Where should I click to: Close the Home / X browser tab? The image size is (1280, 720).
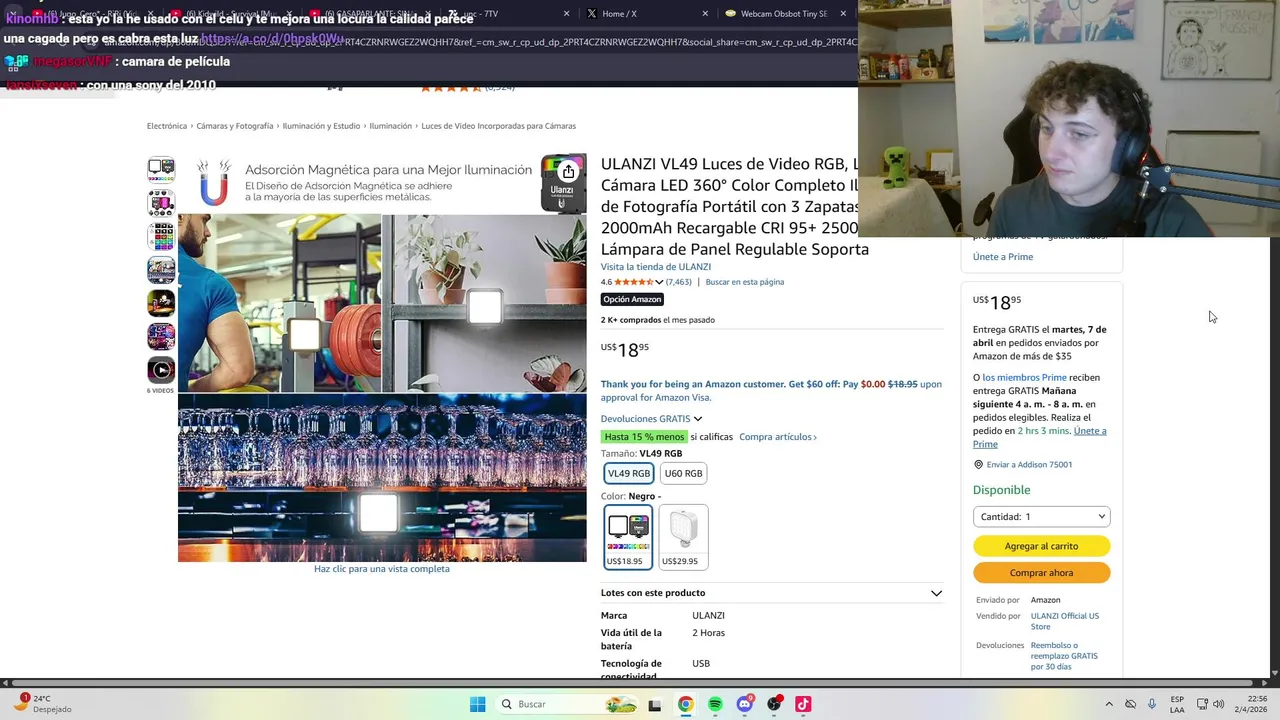[705, 14]
